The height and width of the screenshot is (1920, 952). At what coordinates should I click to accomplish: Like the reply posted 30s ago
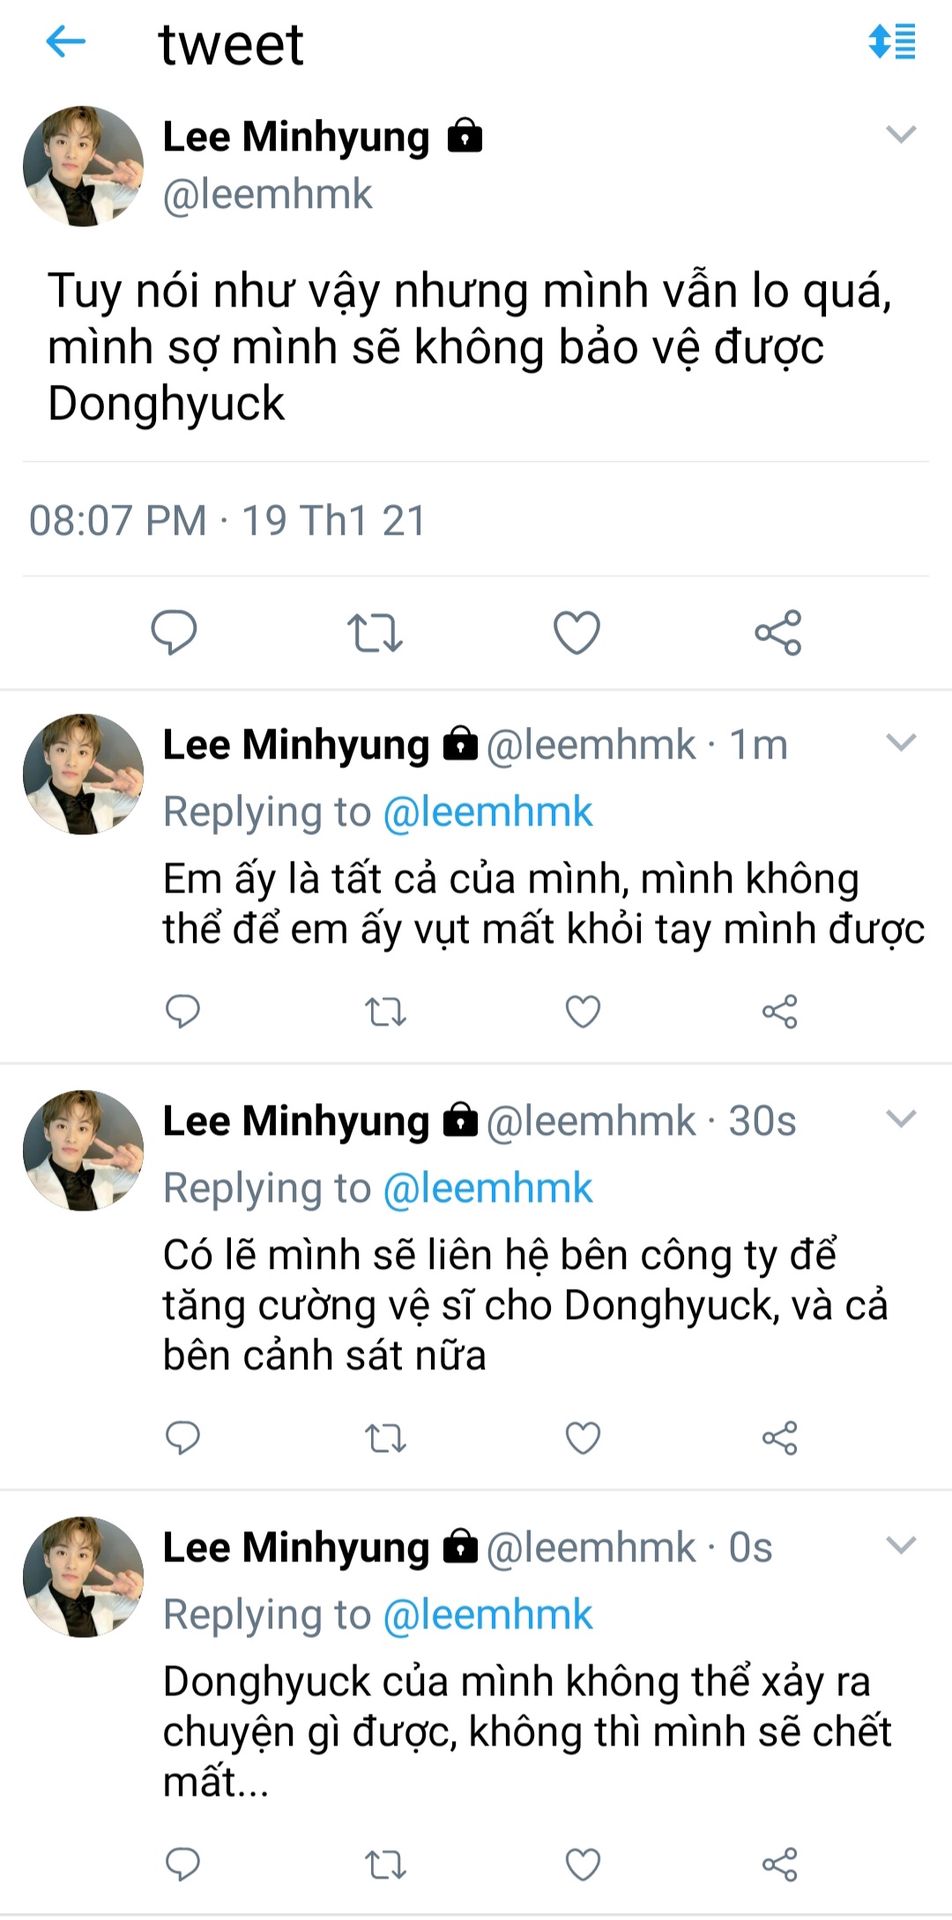(x=583, y=1439)
